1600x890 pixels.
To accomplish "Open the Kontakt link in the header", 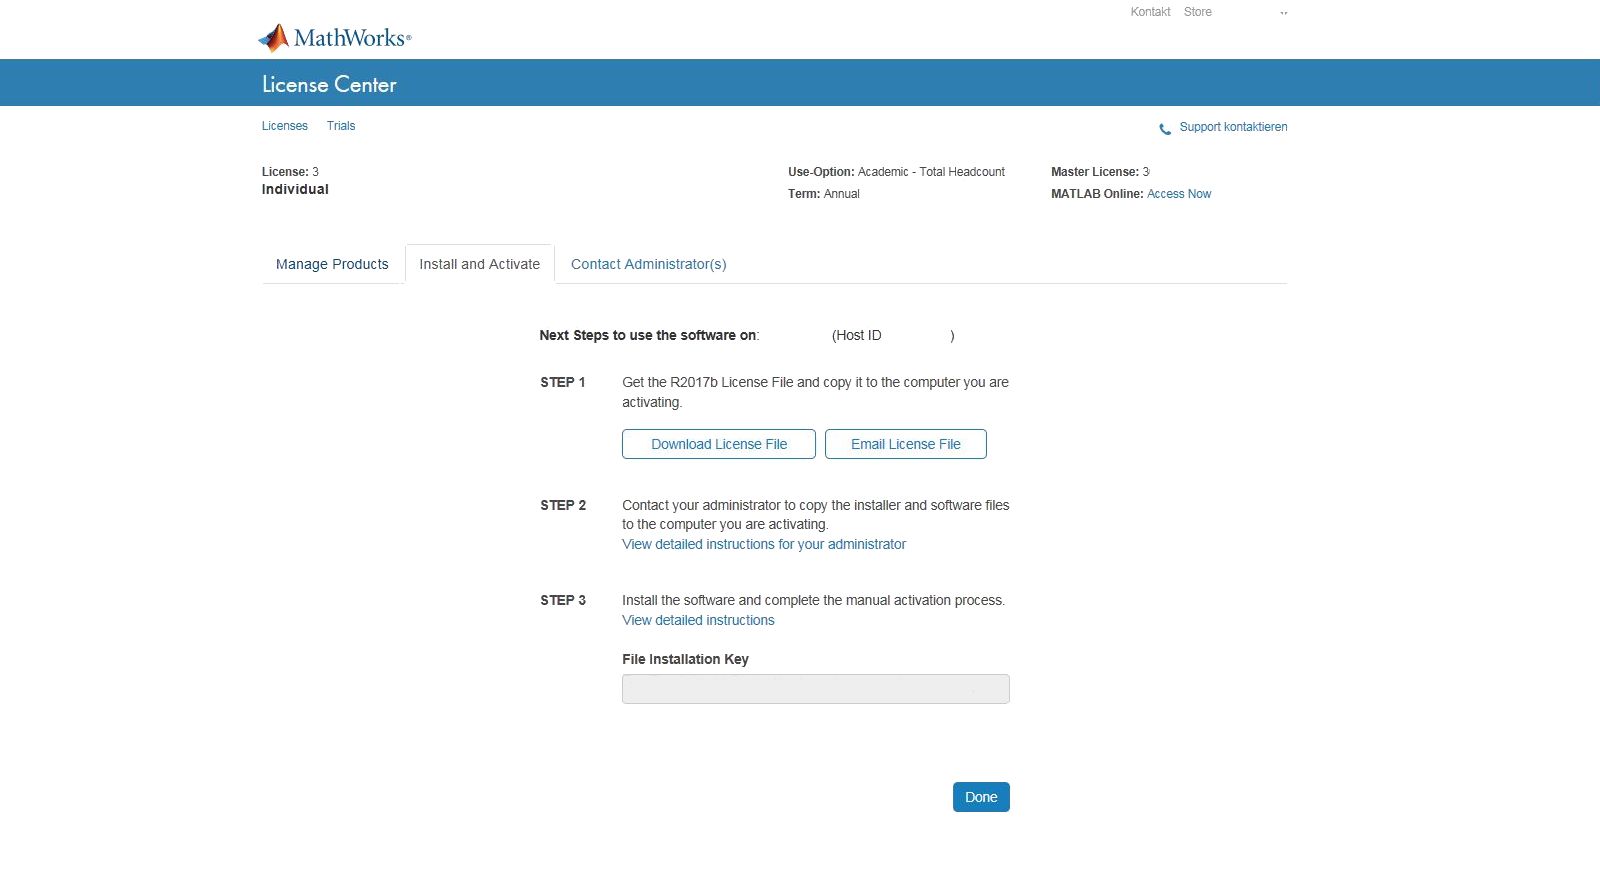I will (x=1150, y=12).
